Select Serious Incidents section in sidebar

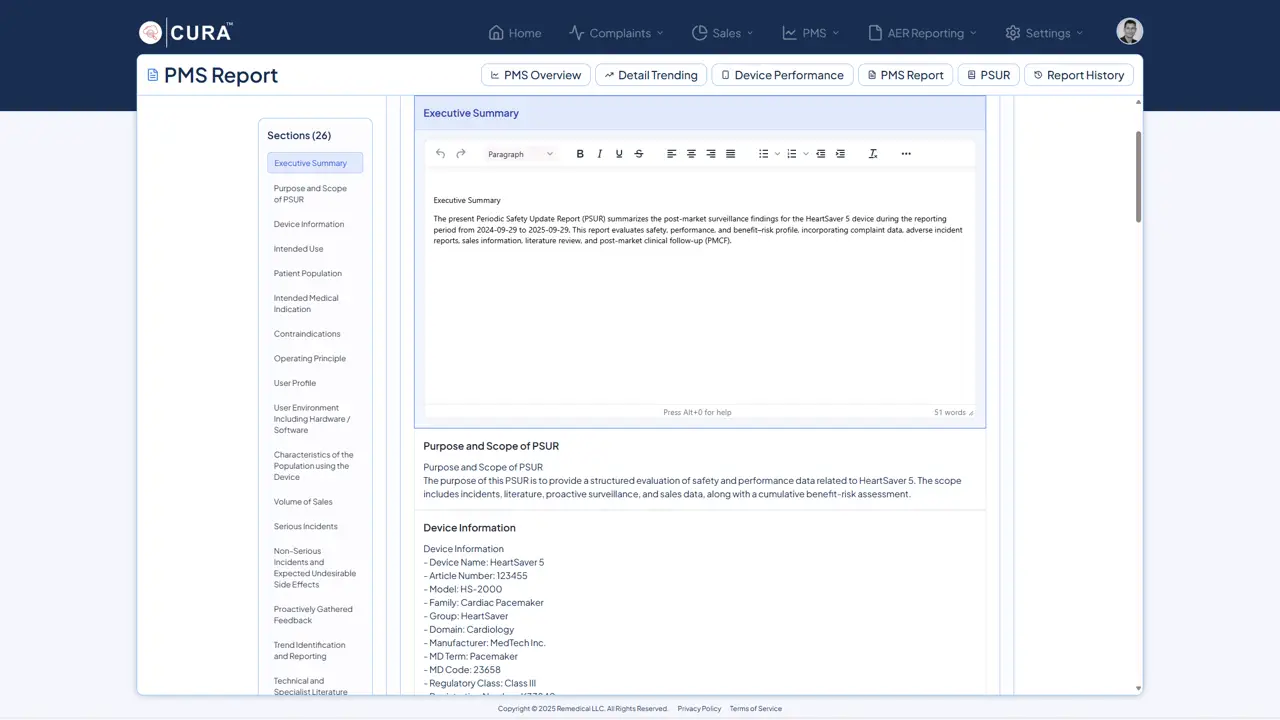[x=306, y=526]
